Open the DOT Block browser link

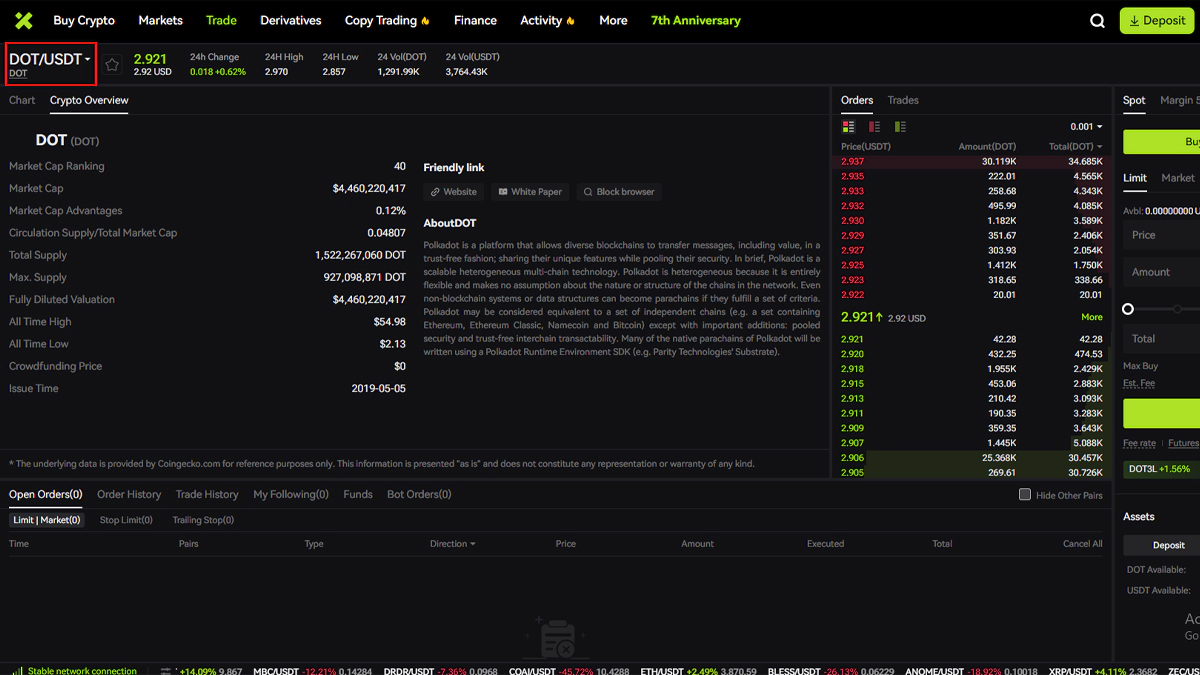pos(619,192)
